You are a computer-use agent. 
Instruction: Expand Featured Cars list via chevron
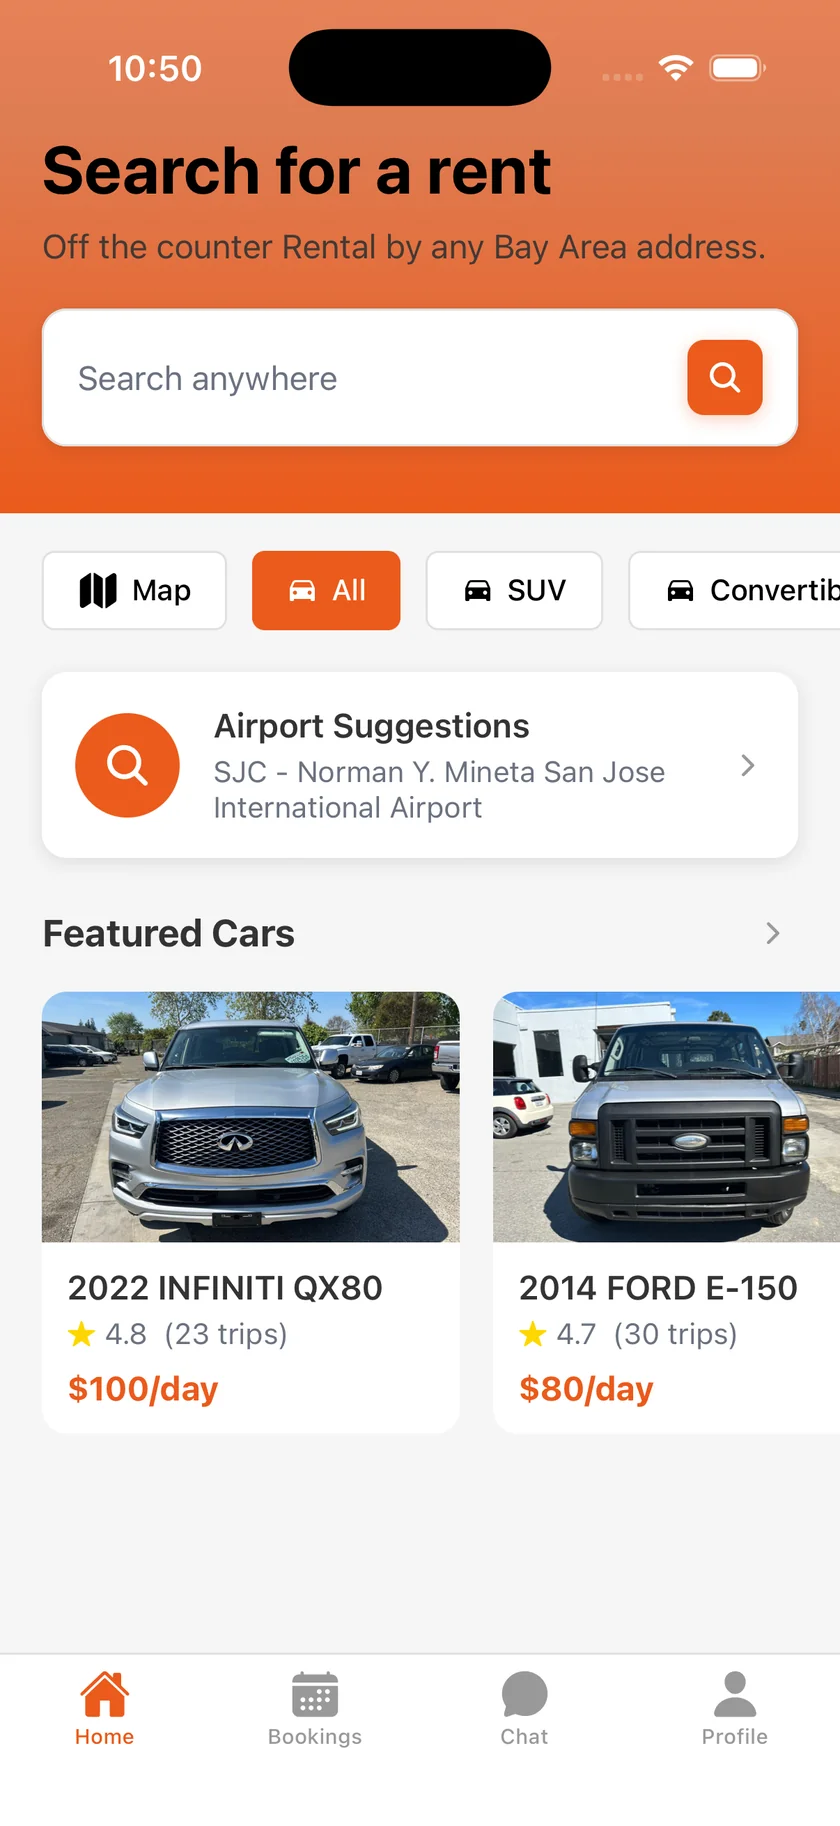coord(772,933)
